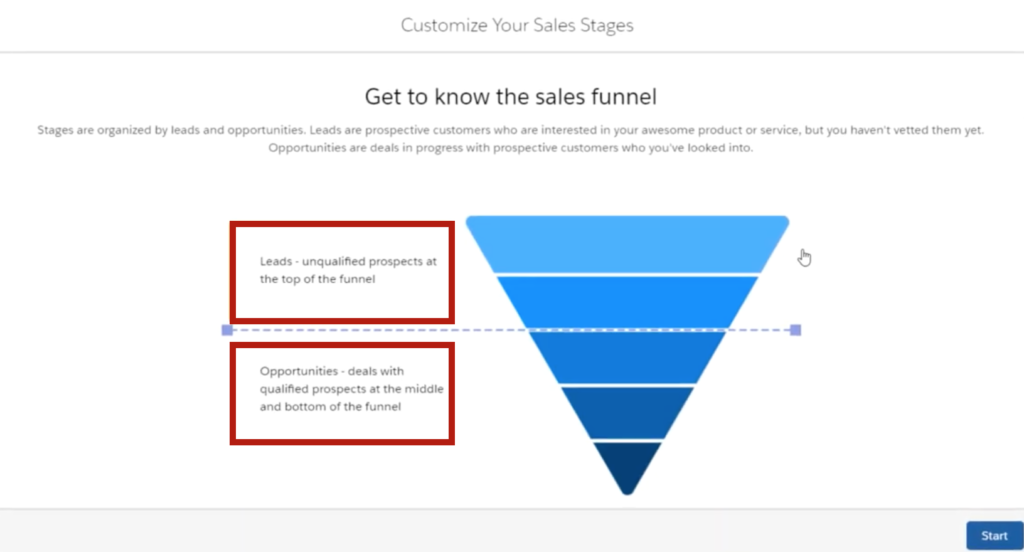Click the Opportunities description text box
This screenshot has height=552, width=1024.
342,393
